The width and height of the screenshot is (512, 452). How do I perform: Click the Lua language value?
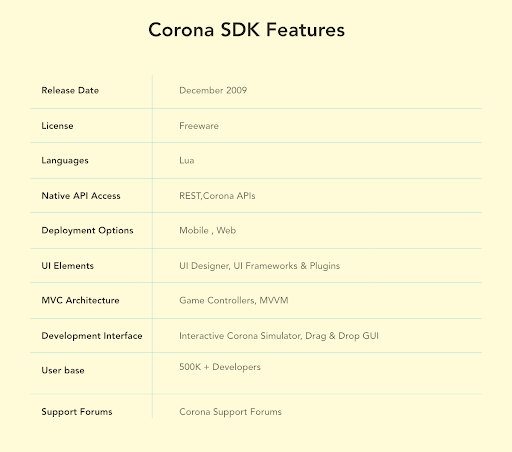pos(187,160)
